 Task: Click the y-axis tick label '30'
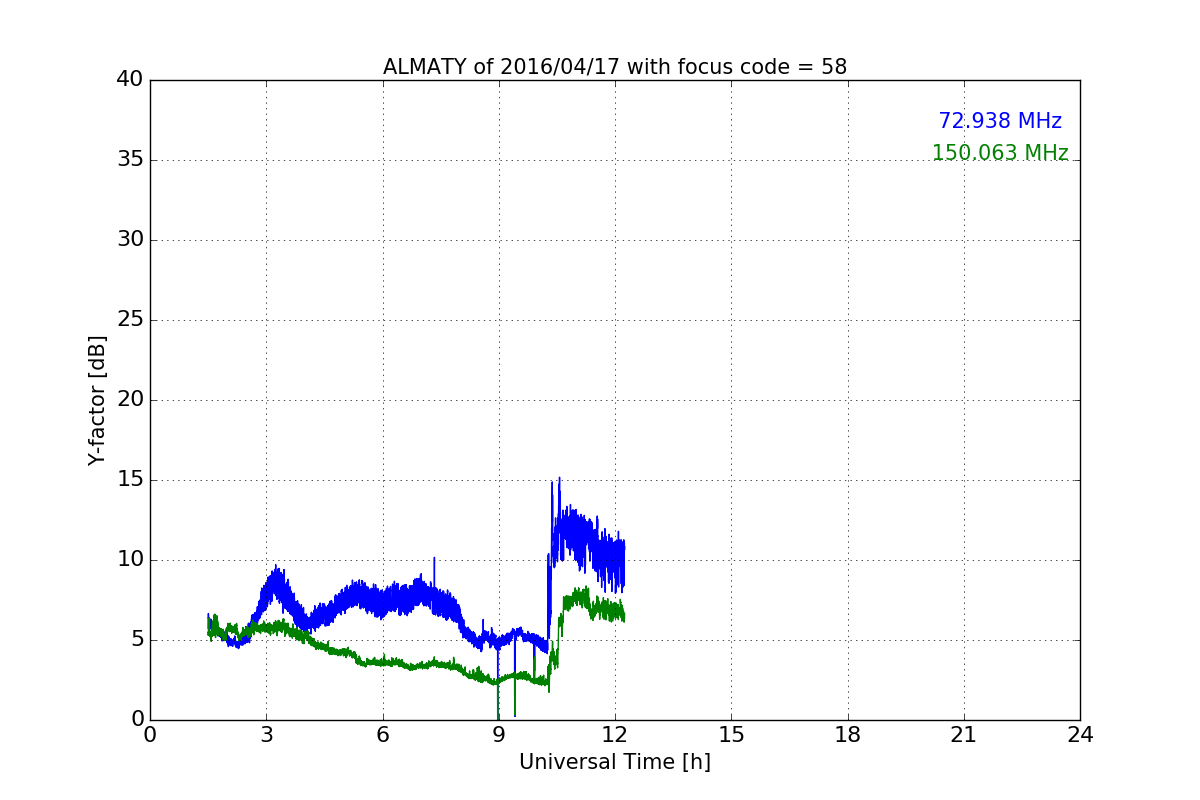click(x=129, y=240)
